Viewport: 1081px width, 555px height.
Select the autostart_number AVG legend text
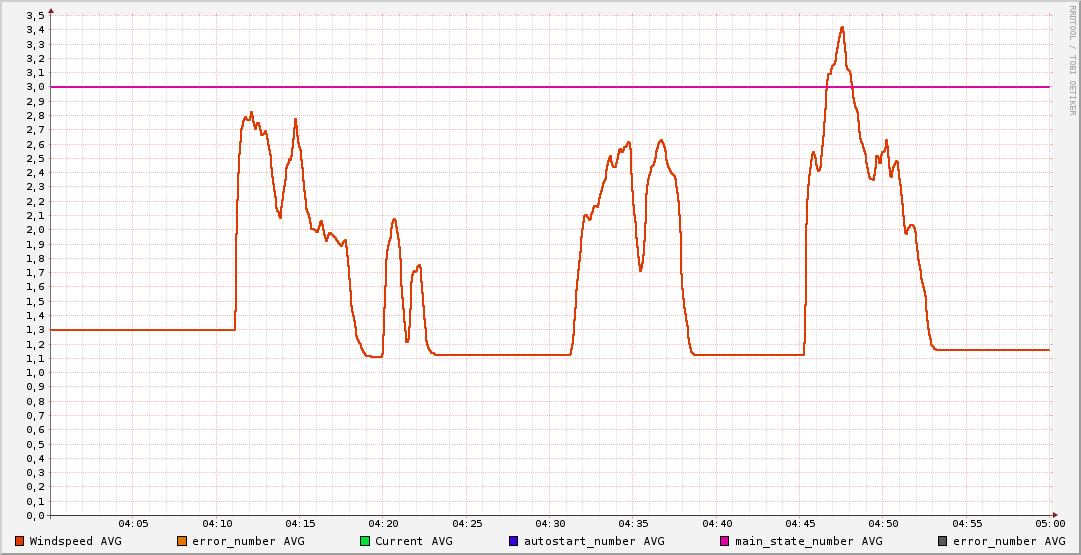coord(594,541)
